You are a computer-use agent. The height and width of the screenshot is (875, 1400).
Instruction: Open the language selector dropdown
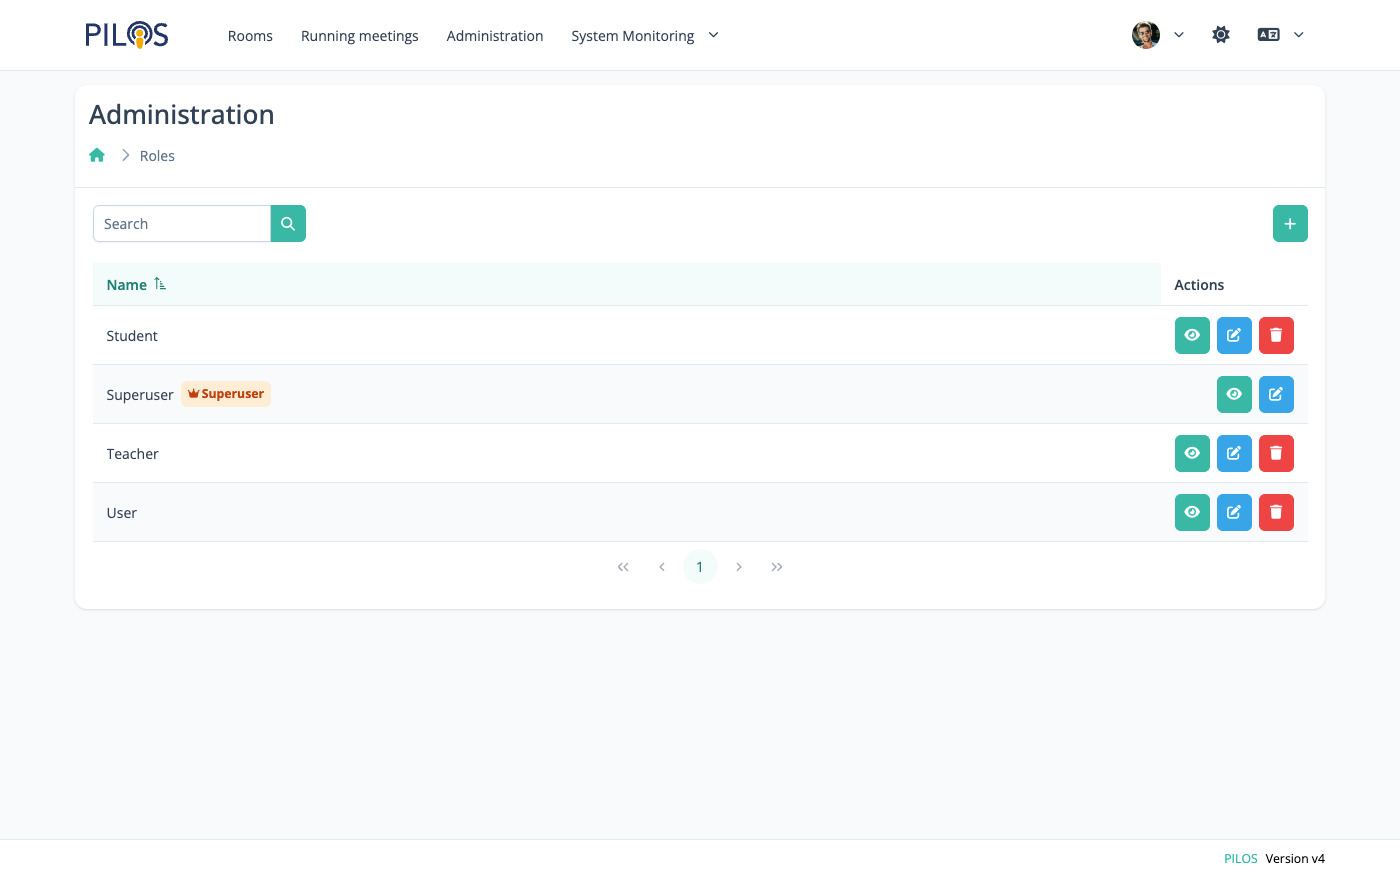tap(1281, 35)
